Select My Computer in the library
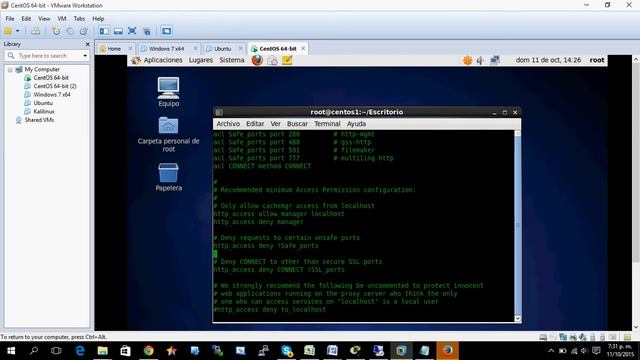The height and width of the screenshot is (360, 640). point(42,69)
